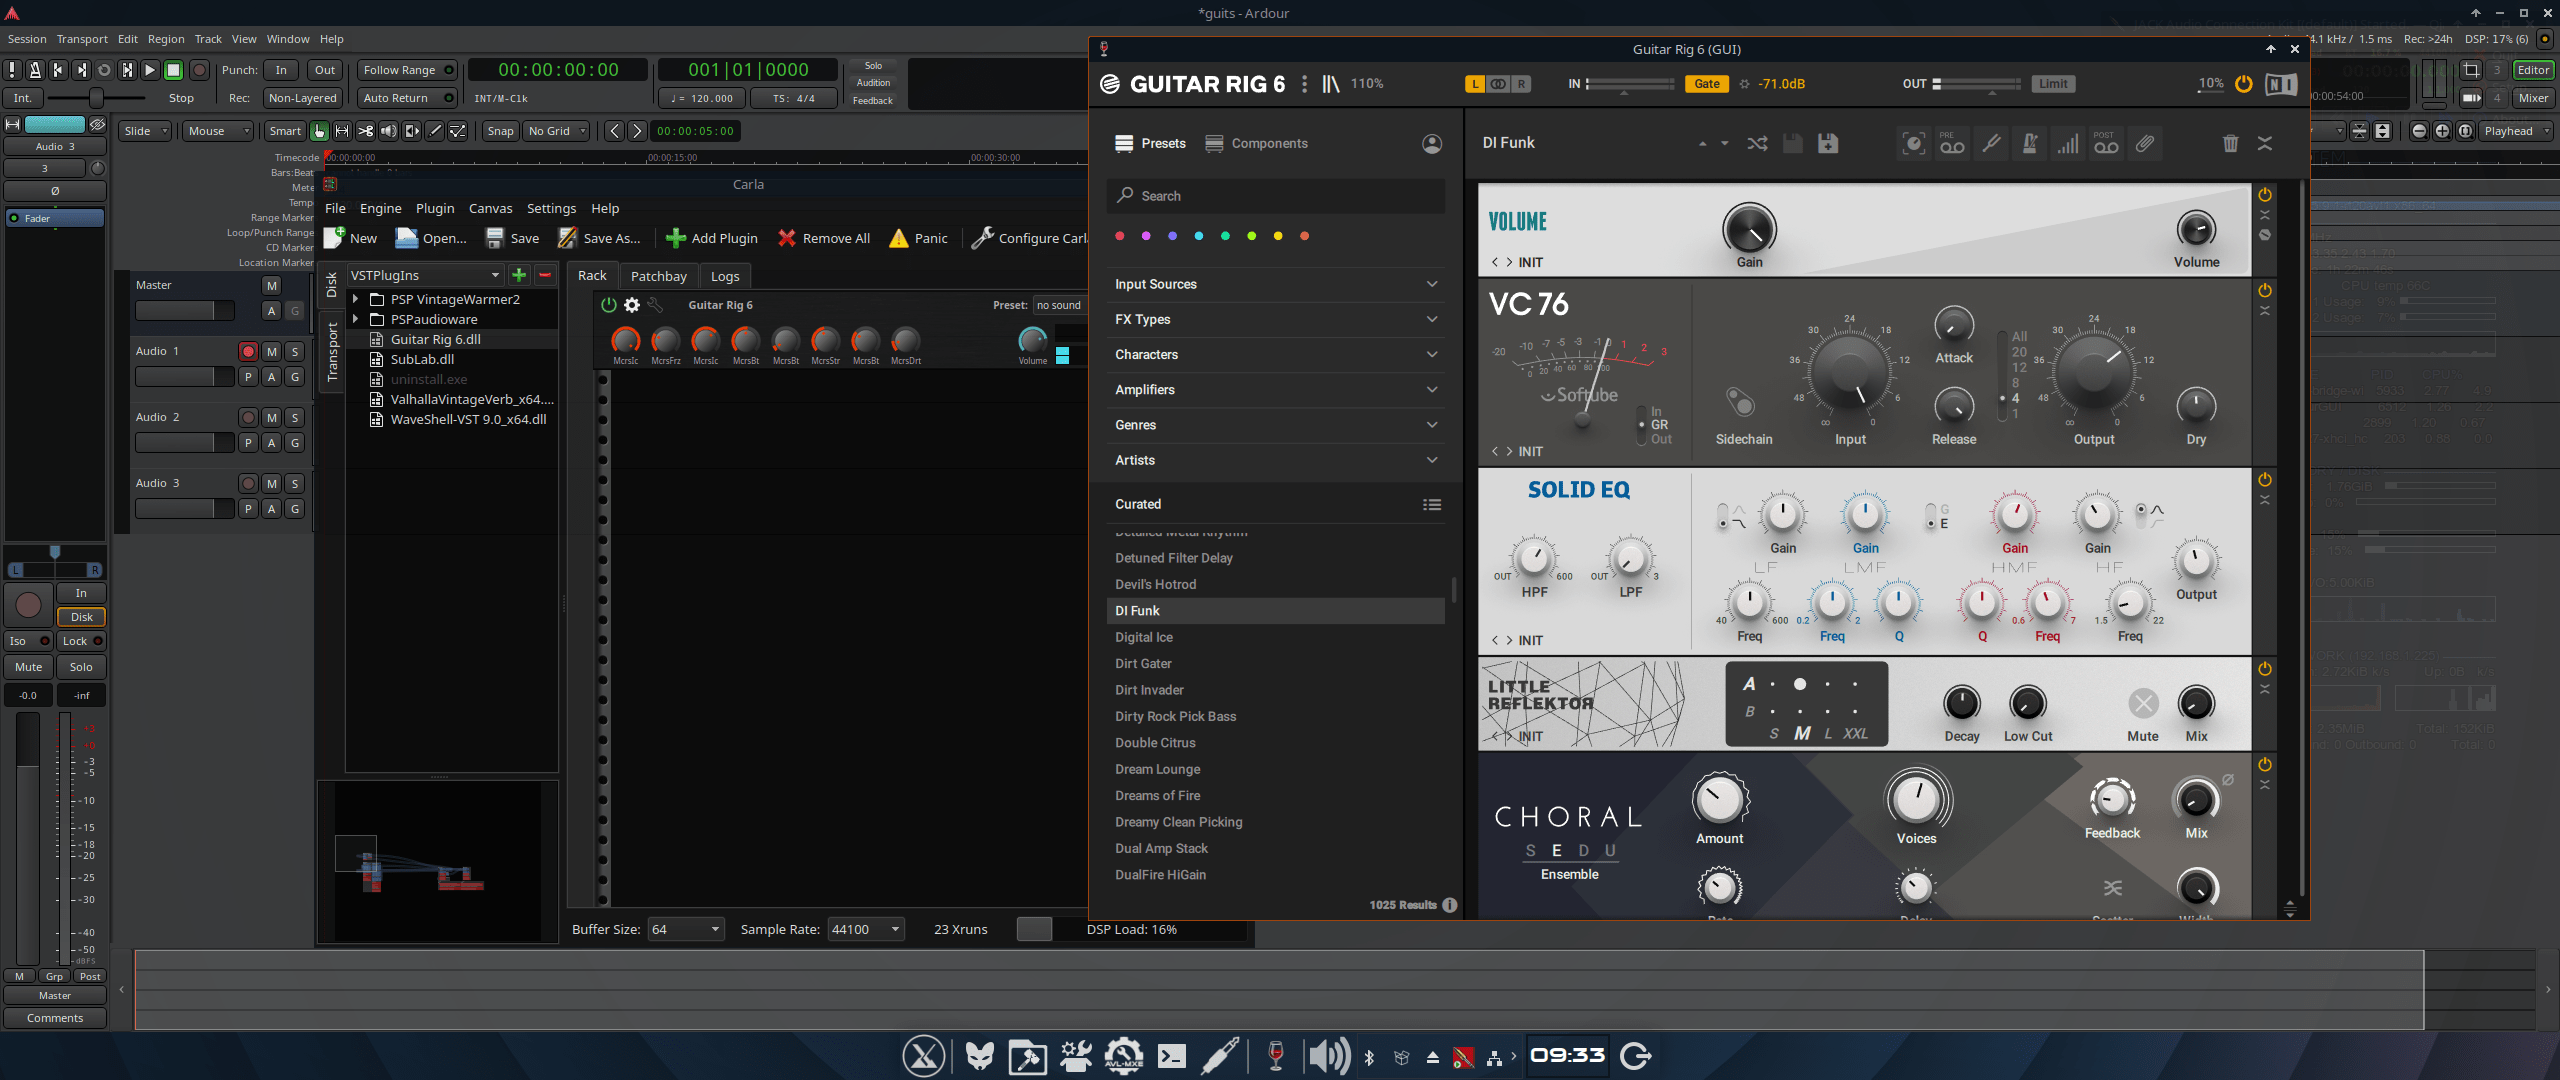Click Remove All in Carla

point(824,238)
